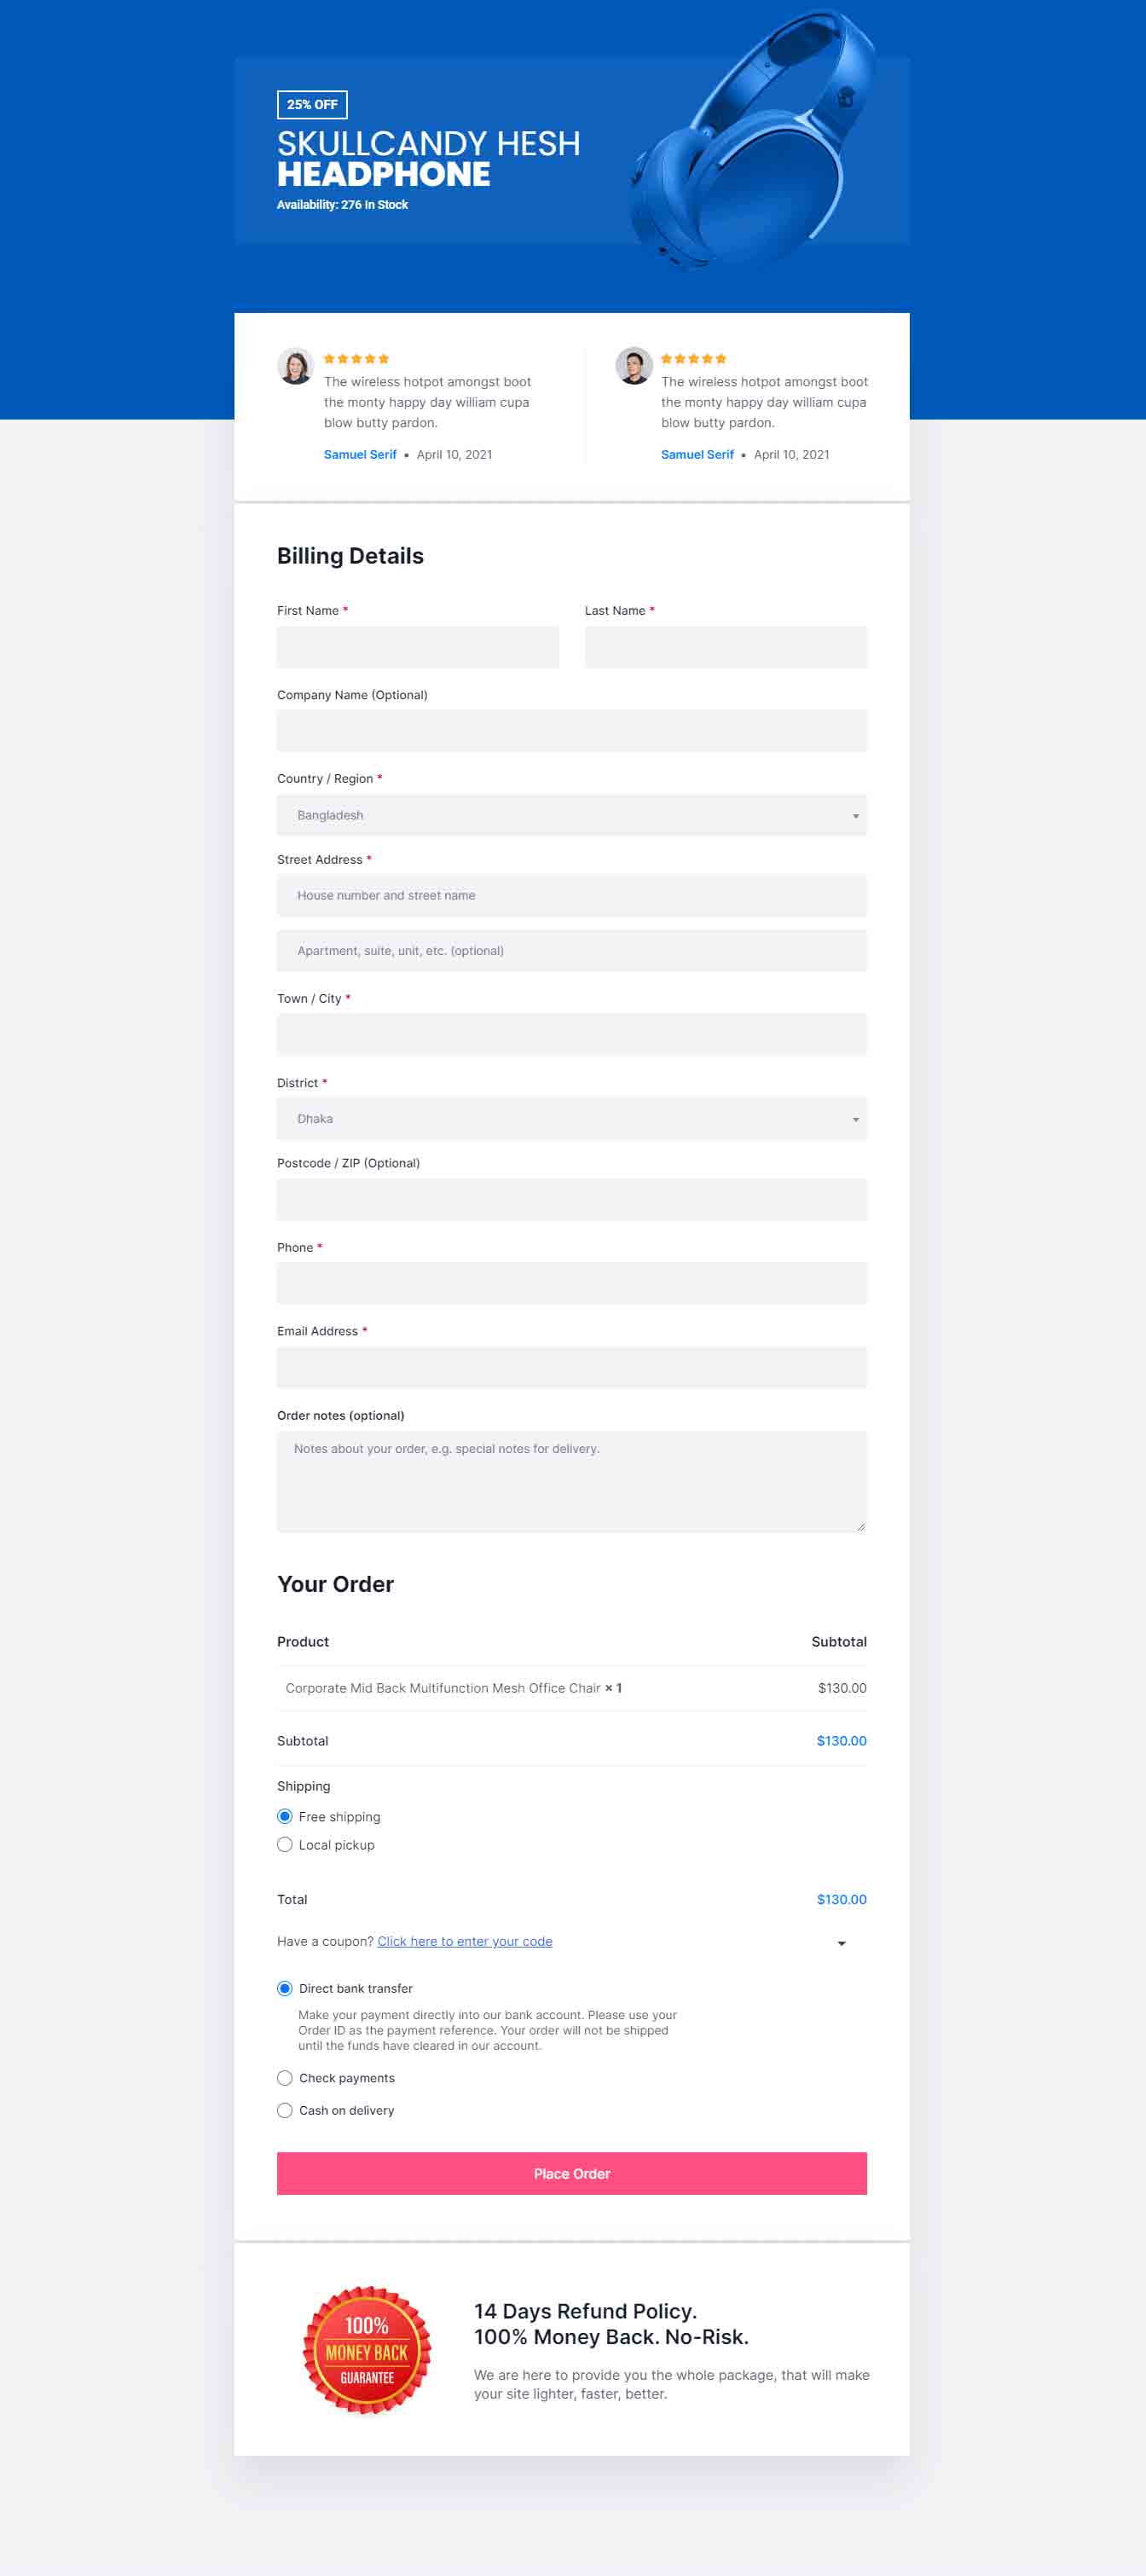Click the female reviewer avatar
This screenshot has width=1146, height=2576.
[295, 366]
